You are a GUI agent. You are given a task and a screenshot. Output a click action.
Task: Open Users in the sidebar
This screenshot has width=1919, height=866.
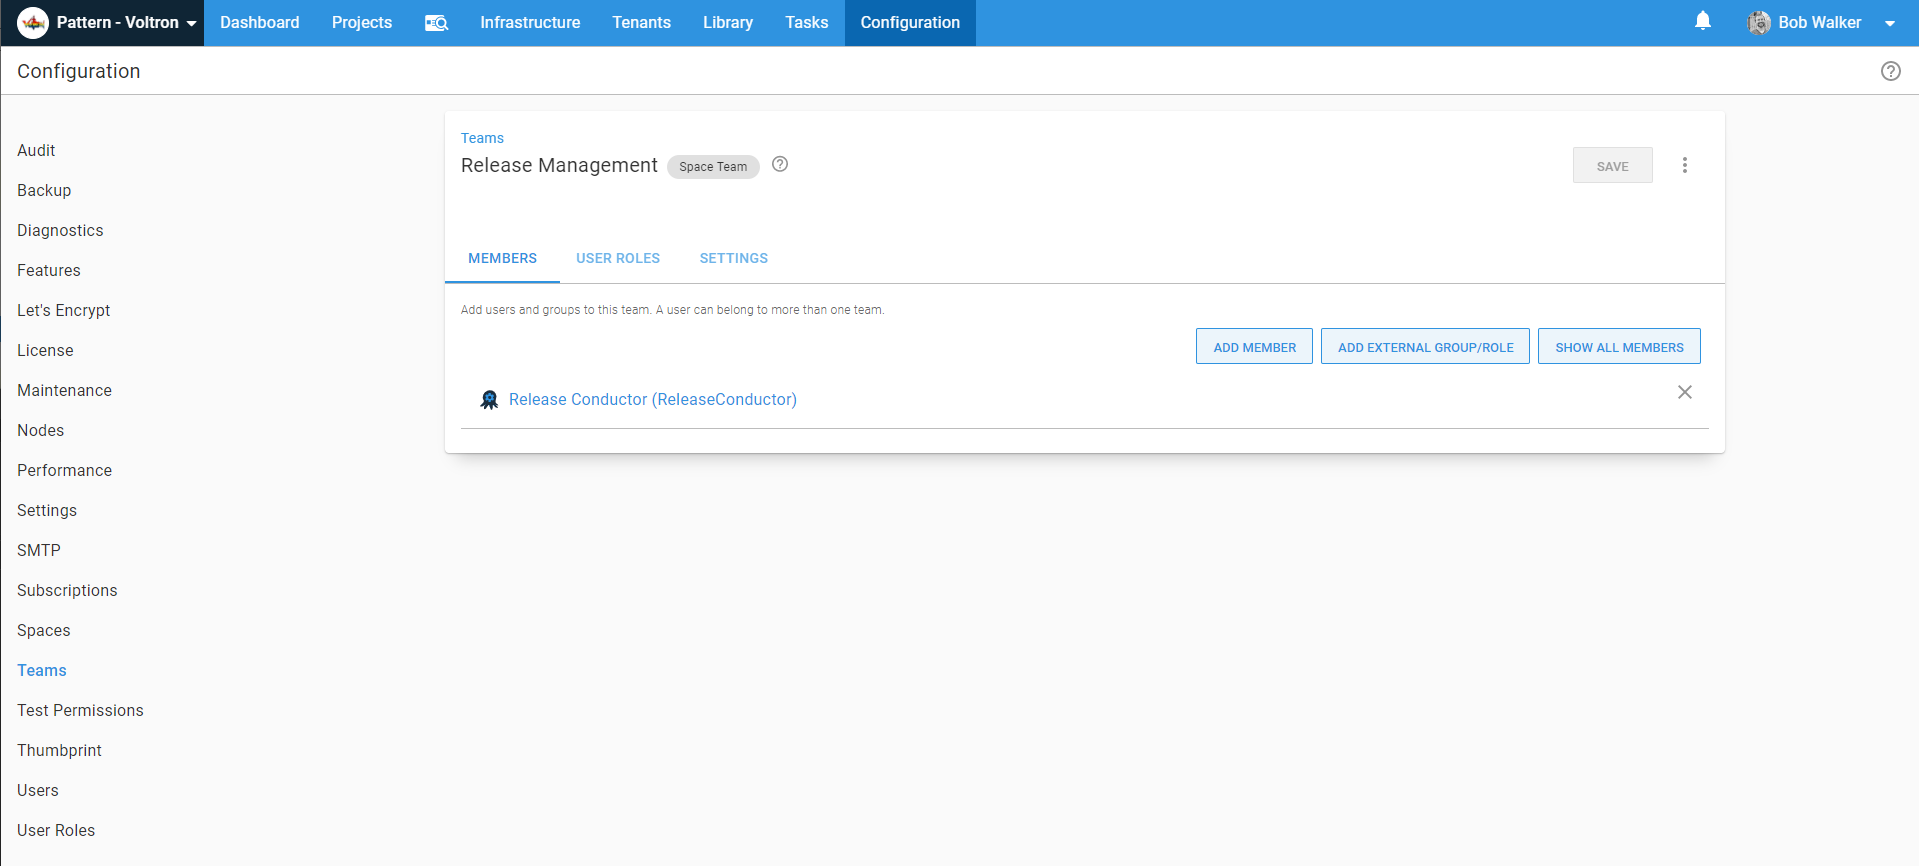38,790
